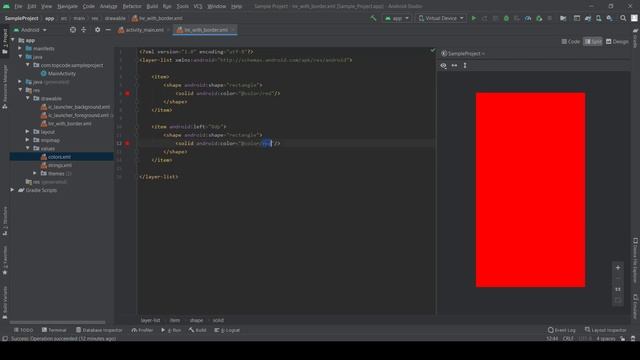Expand the layout folder
This screenshot has height=360, width=640.
coord(28,131)
